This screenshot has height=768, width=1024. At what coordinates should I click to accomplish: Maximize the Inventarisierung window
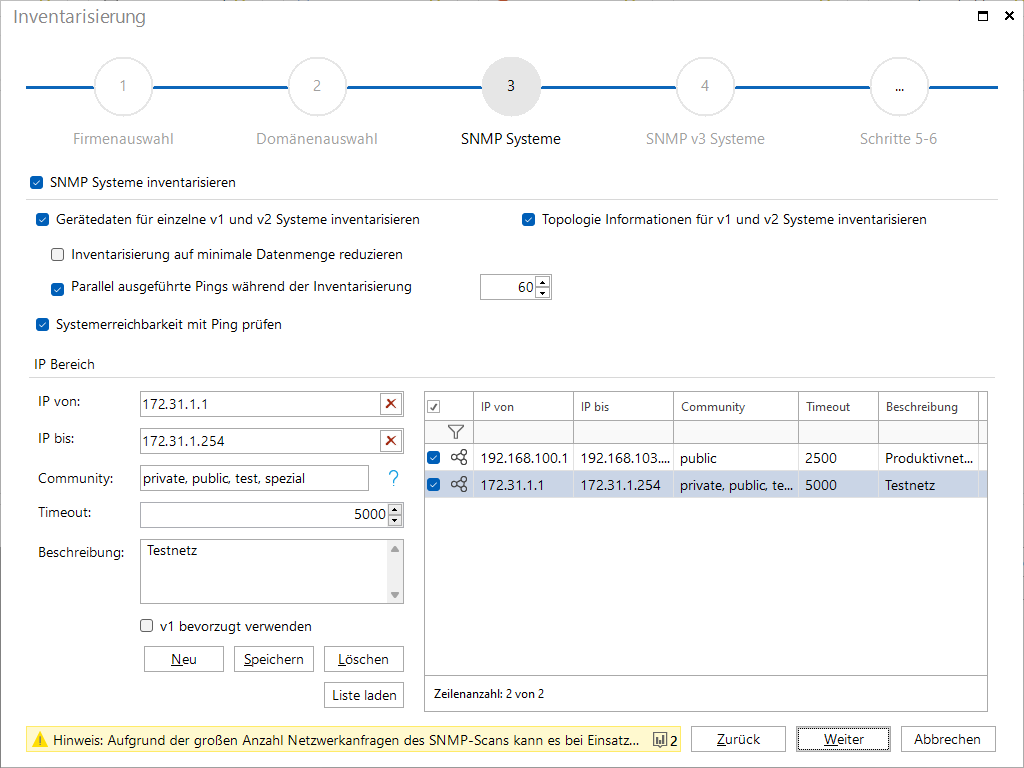(x=982, y=16)
